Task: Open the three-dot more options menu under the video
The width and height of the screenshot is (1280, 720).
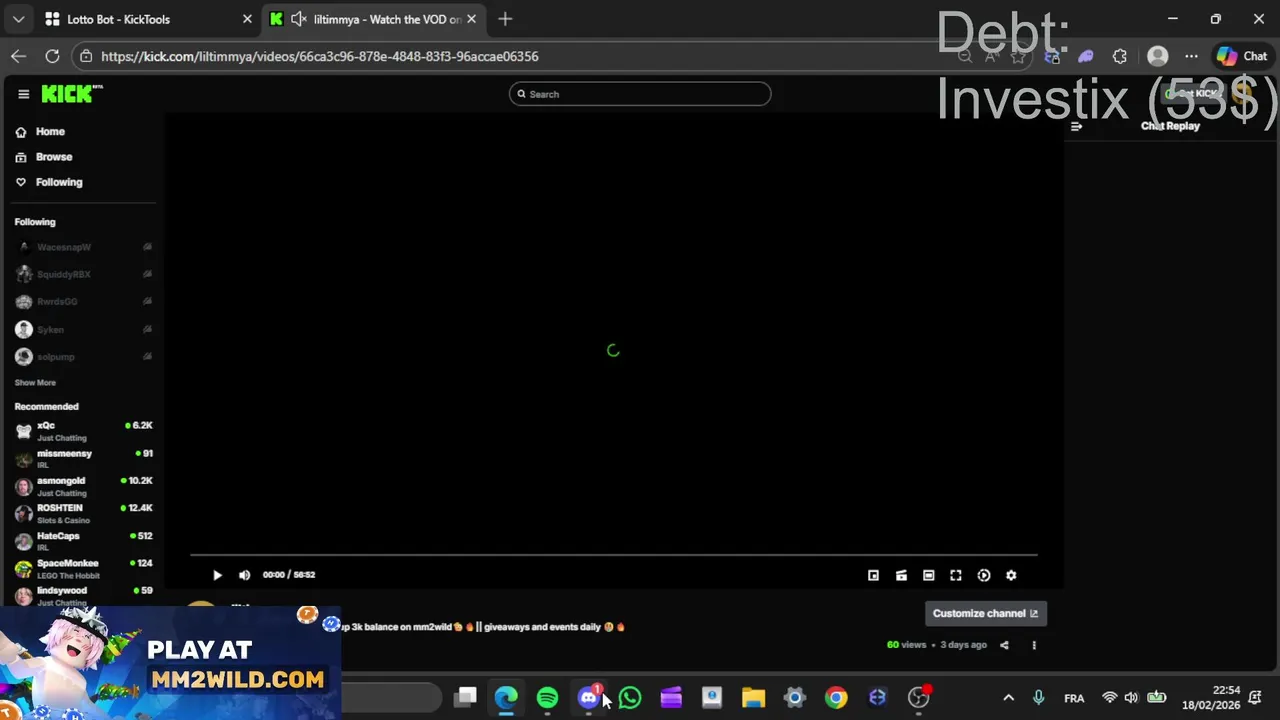Action: (x=1034, y=645)
